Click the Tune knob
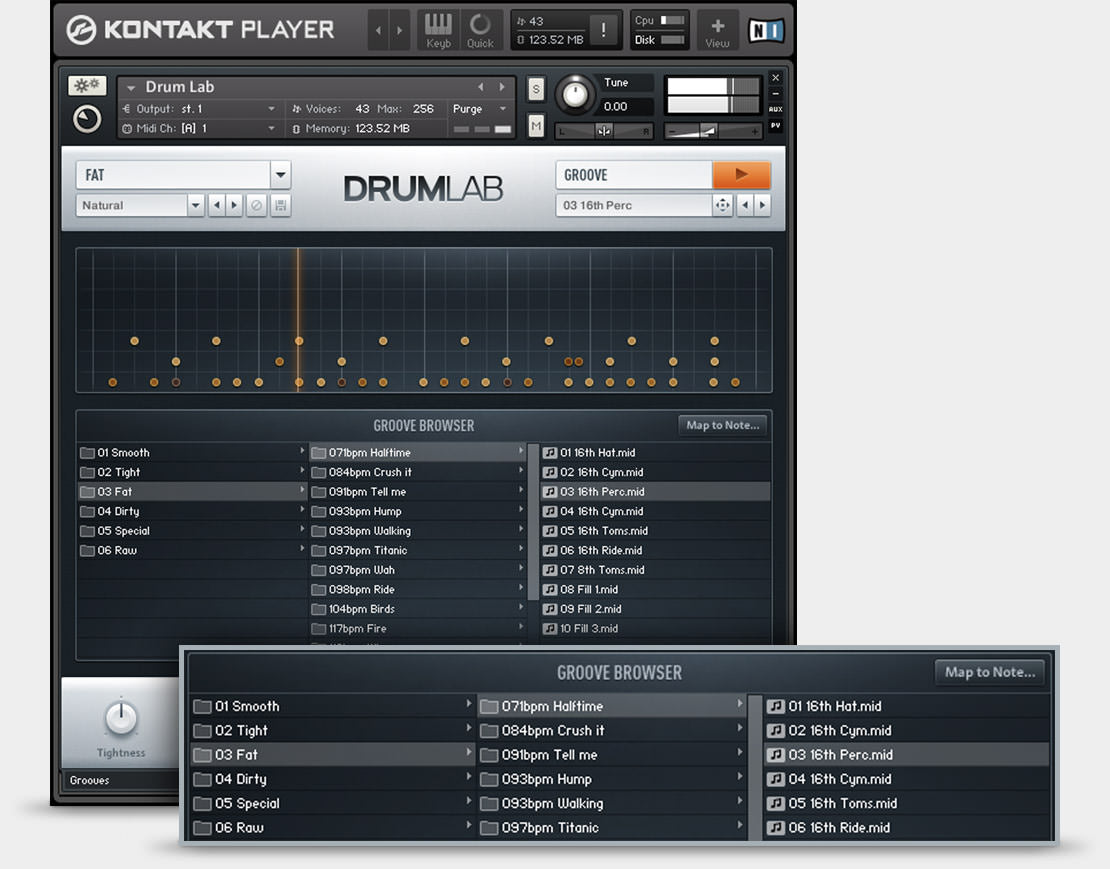Screen dimensions: 1110x869 point(575,94)
